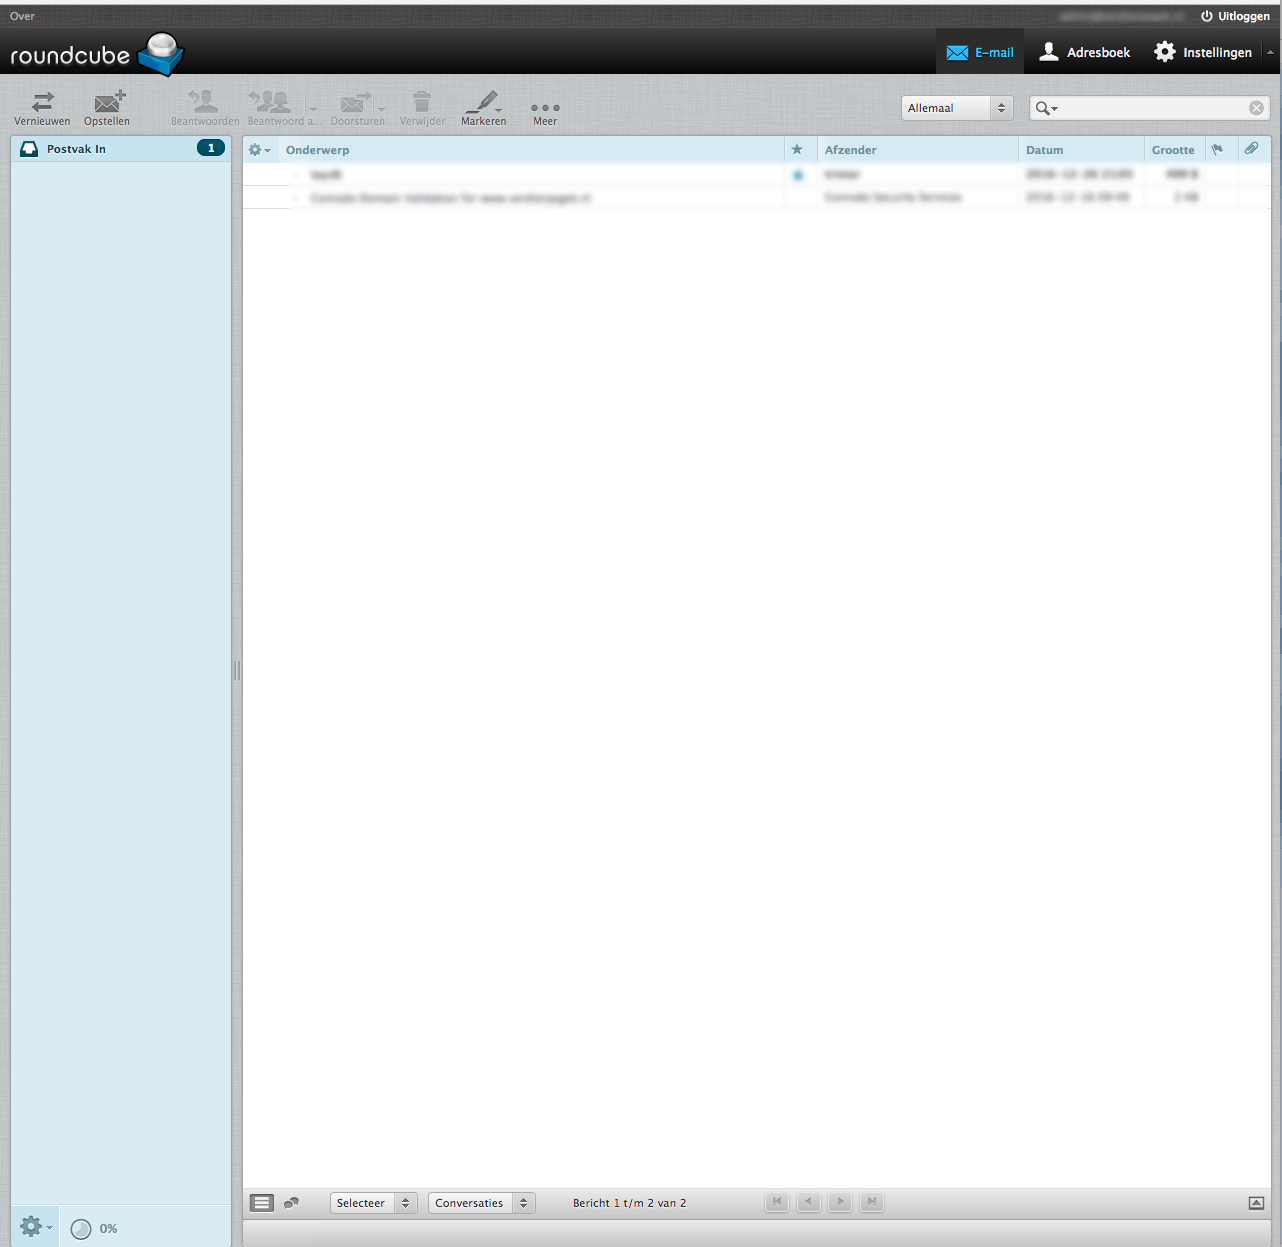Image resolution: width=1282 pixels, height=1247 pixels.
Task: Click the Over link
Action: [22, 16]
